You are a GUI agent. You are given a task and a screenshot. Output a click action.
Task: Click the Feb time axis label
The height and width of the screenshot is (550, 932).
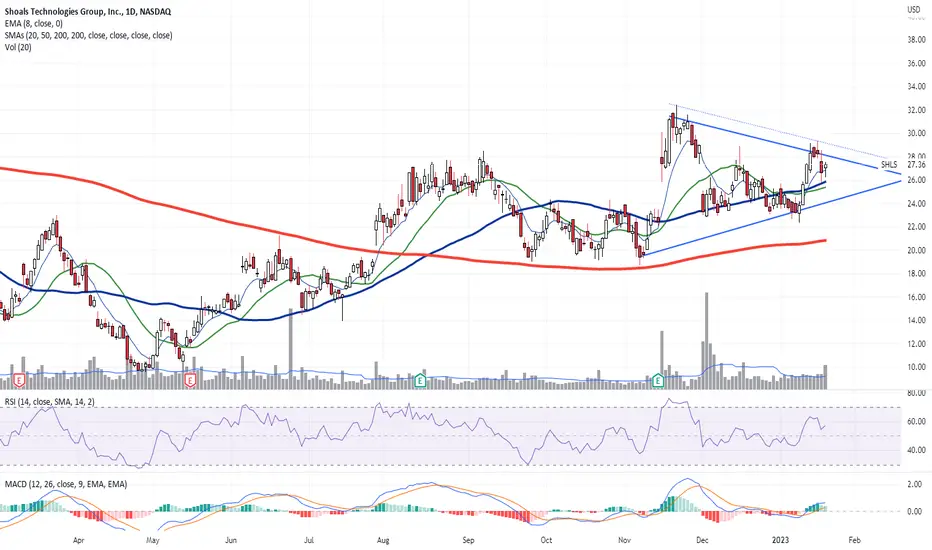pos(854,540)
